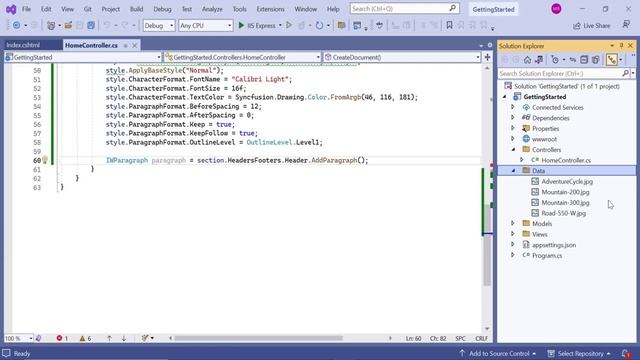640x360 pixels.
Task: Click search magnifier in Solution Explorer
Action: 625,73
